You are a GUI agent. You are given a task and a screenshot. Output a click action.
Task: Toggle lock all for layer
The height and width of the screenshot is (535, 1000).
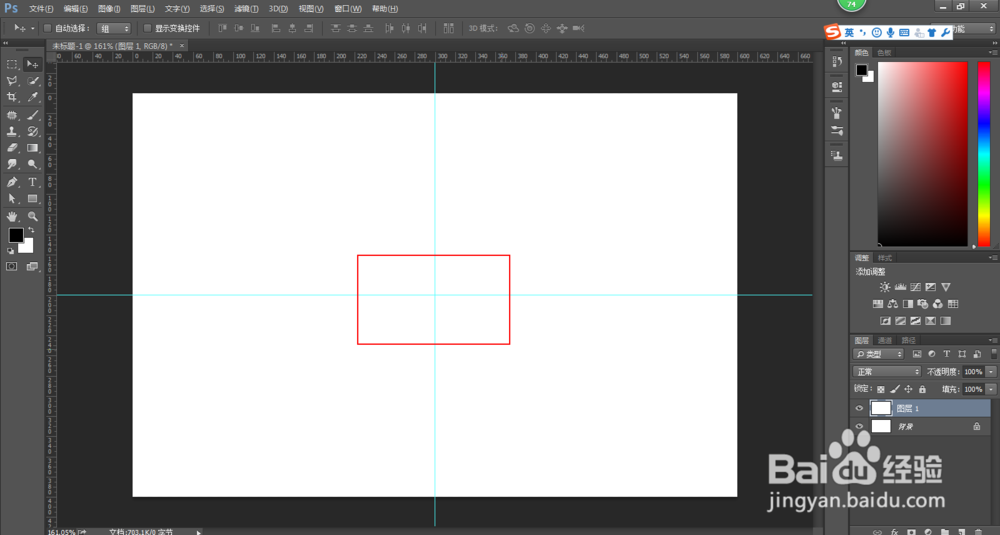pos(922,390)
